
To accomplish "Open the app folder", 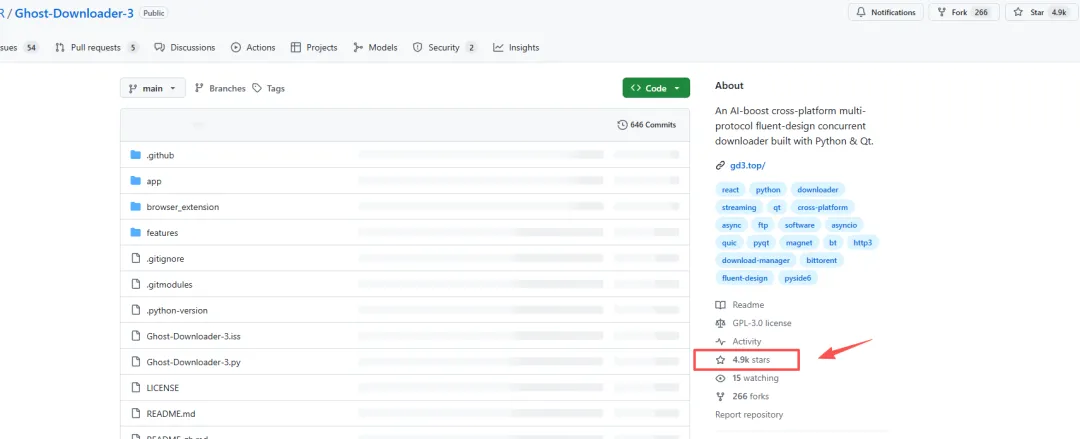I will click(x=154, y=181).
